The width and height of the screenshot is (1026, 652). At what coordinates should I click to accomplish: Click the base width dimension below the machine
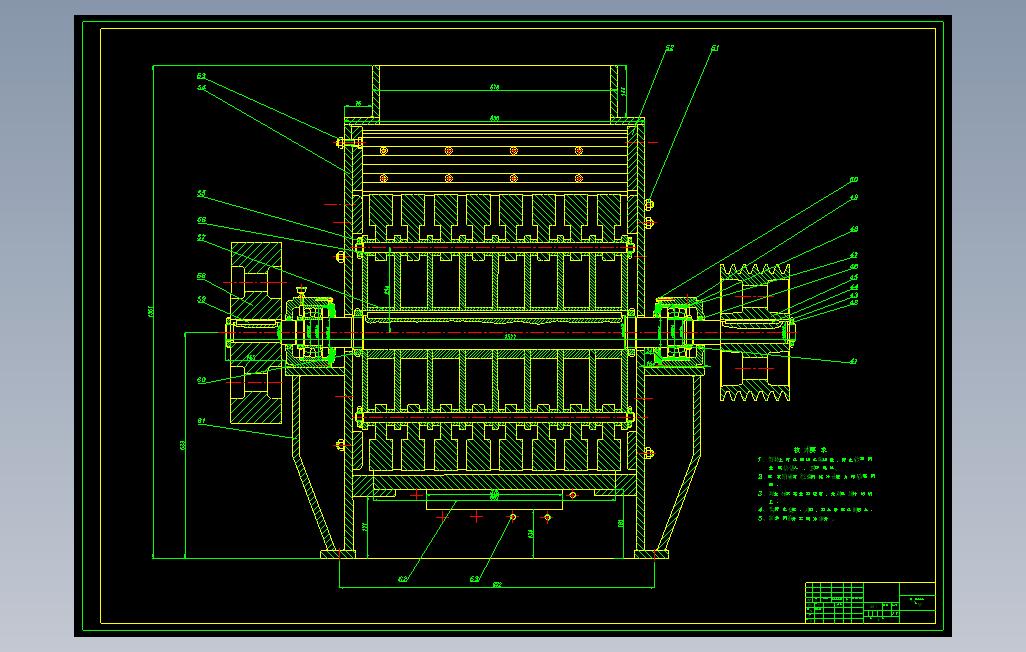pos(497,585)
